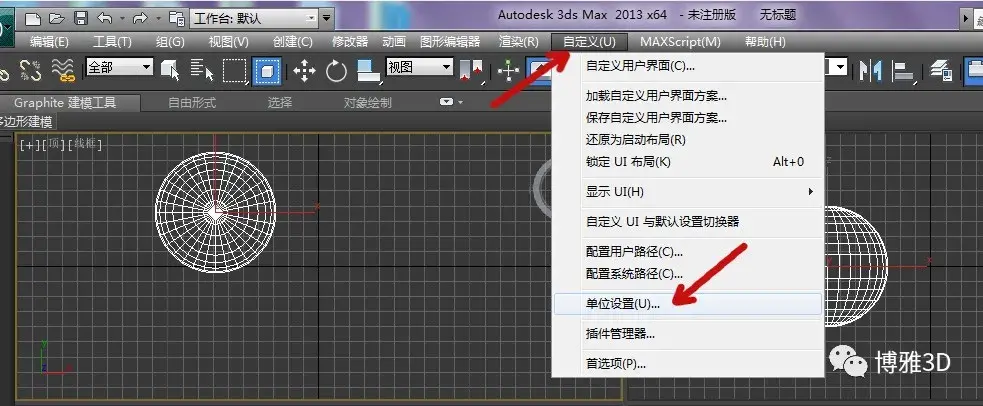Image resolution: width=983 pixels, height=406 pixels.
Task: Select 还原为启动布局(R)
Action: [x=687, y=139]
